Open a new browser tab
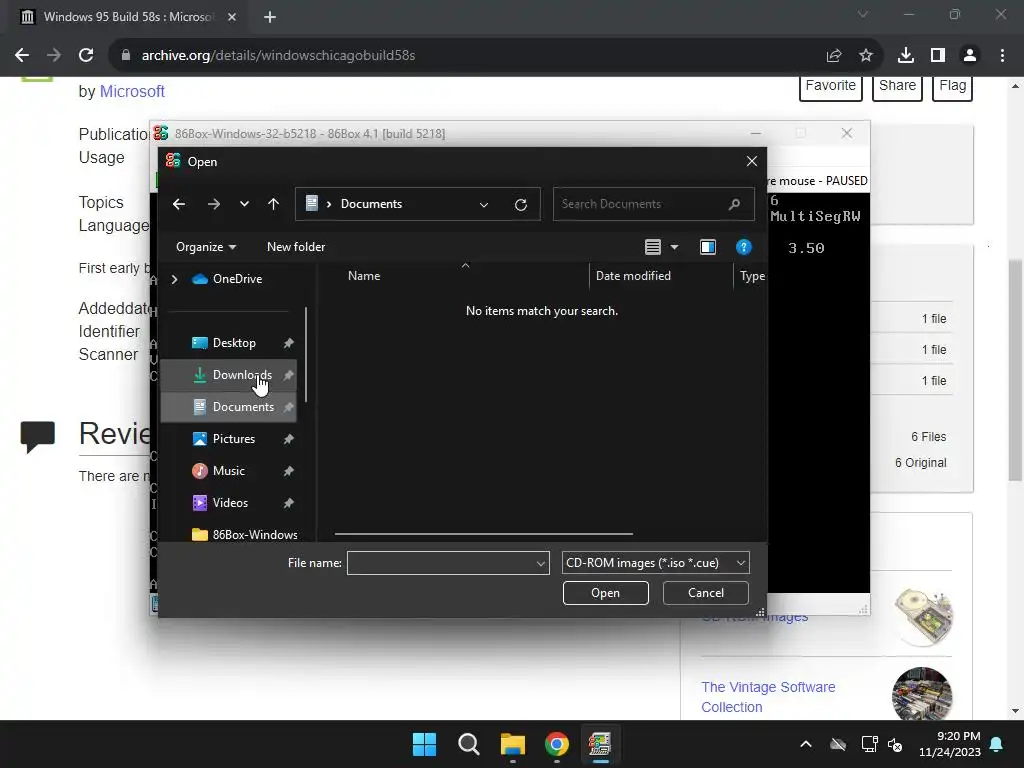 pyautogui.click(x=270, y=17)
